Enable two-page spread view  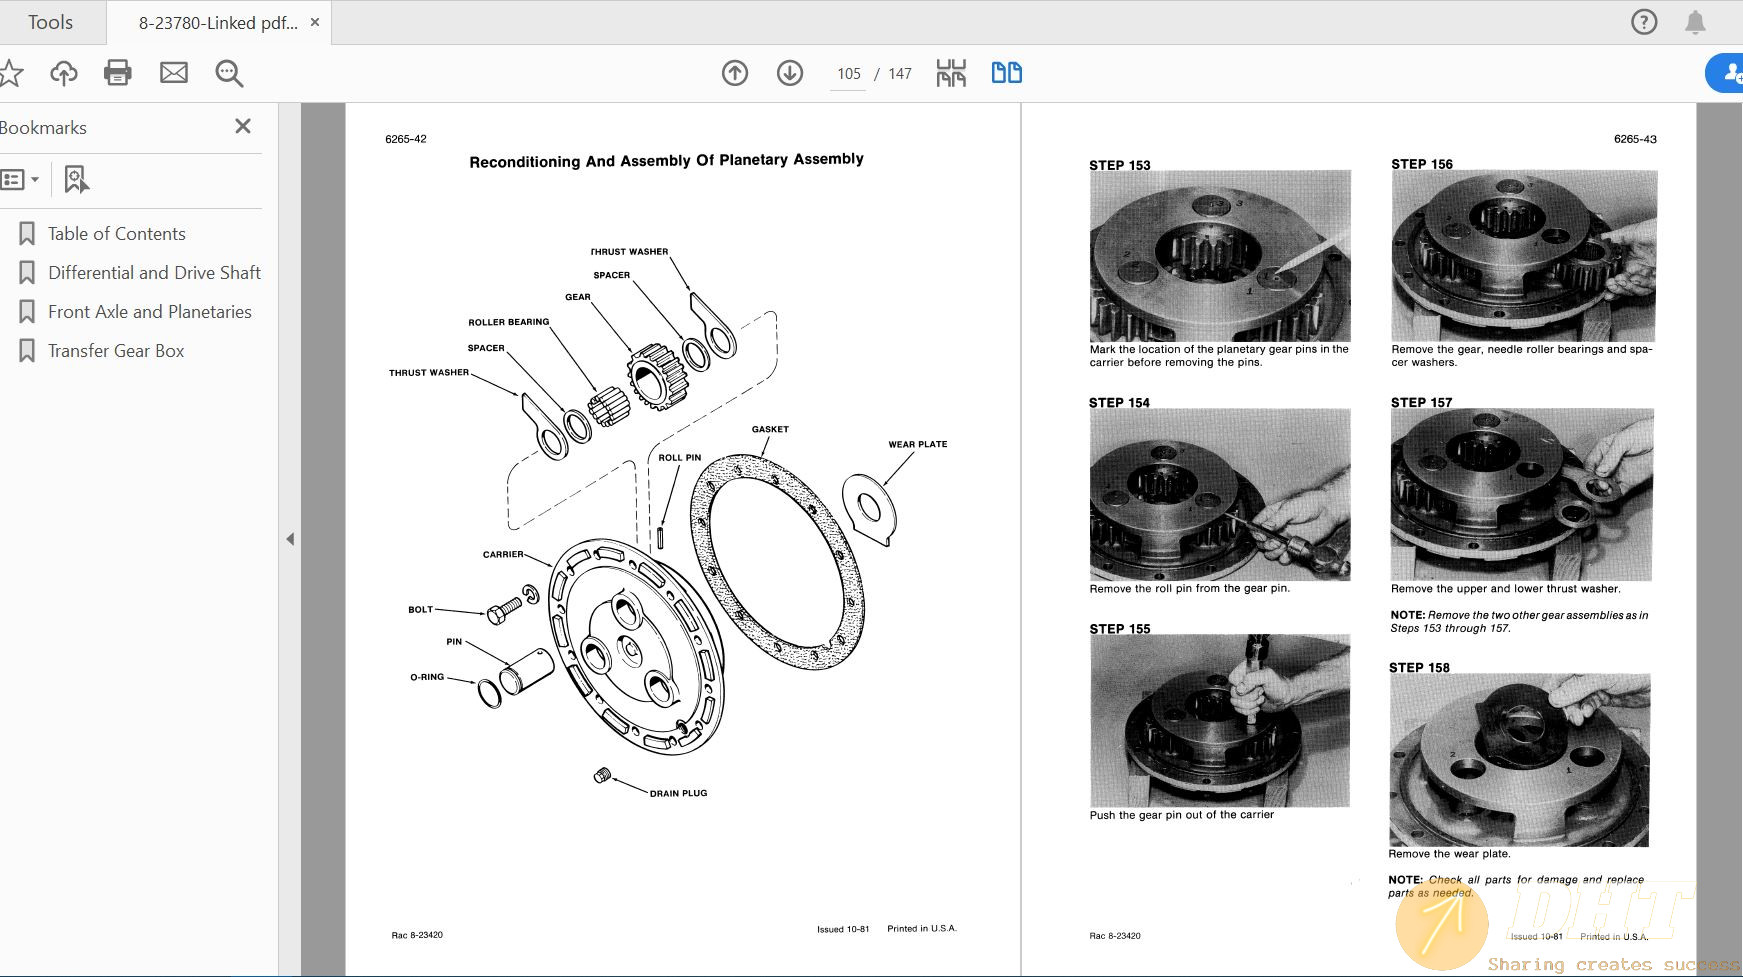coord(1006,72)
